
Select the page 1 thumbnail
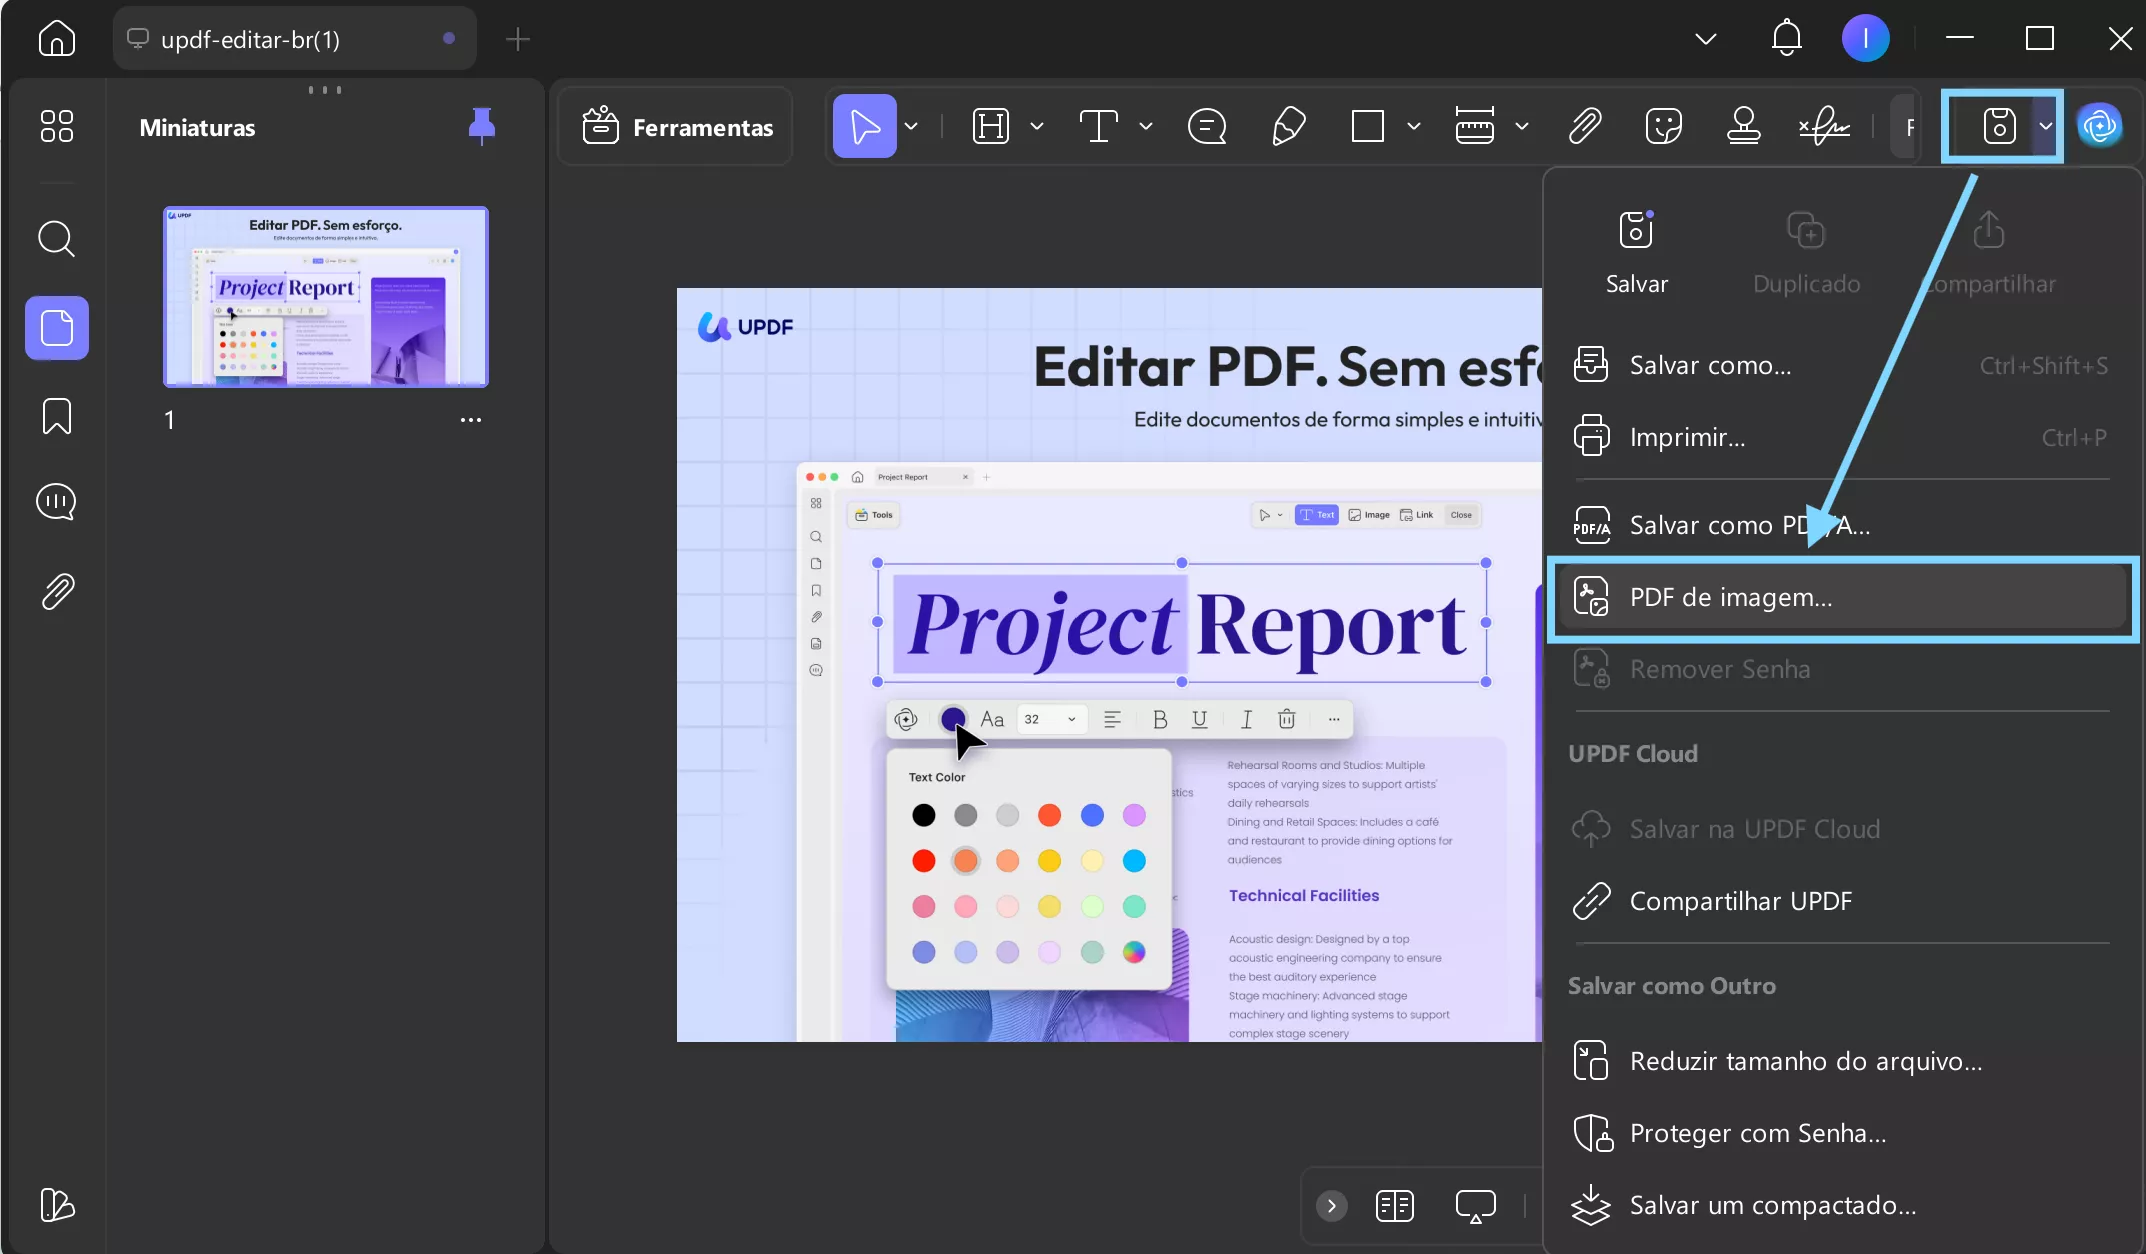pos(326,296)
